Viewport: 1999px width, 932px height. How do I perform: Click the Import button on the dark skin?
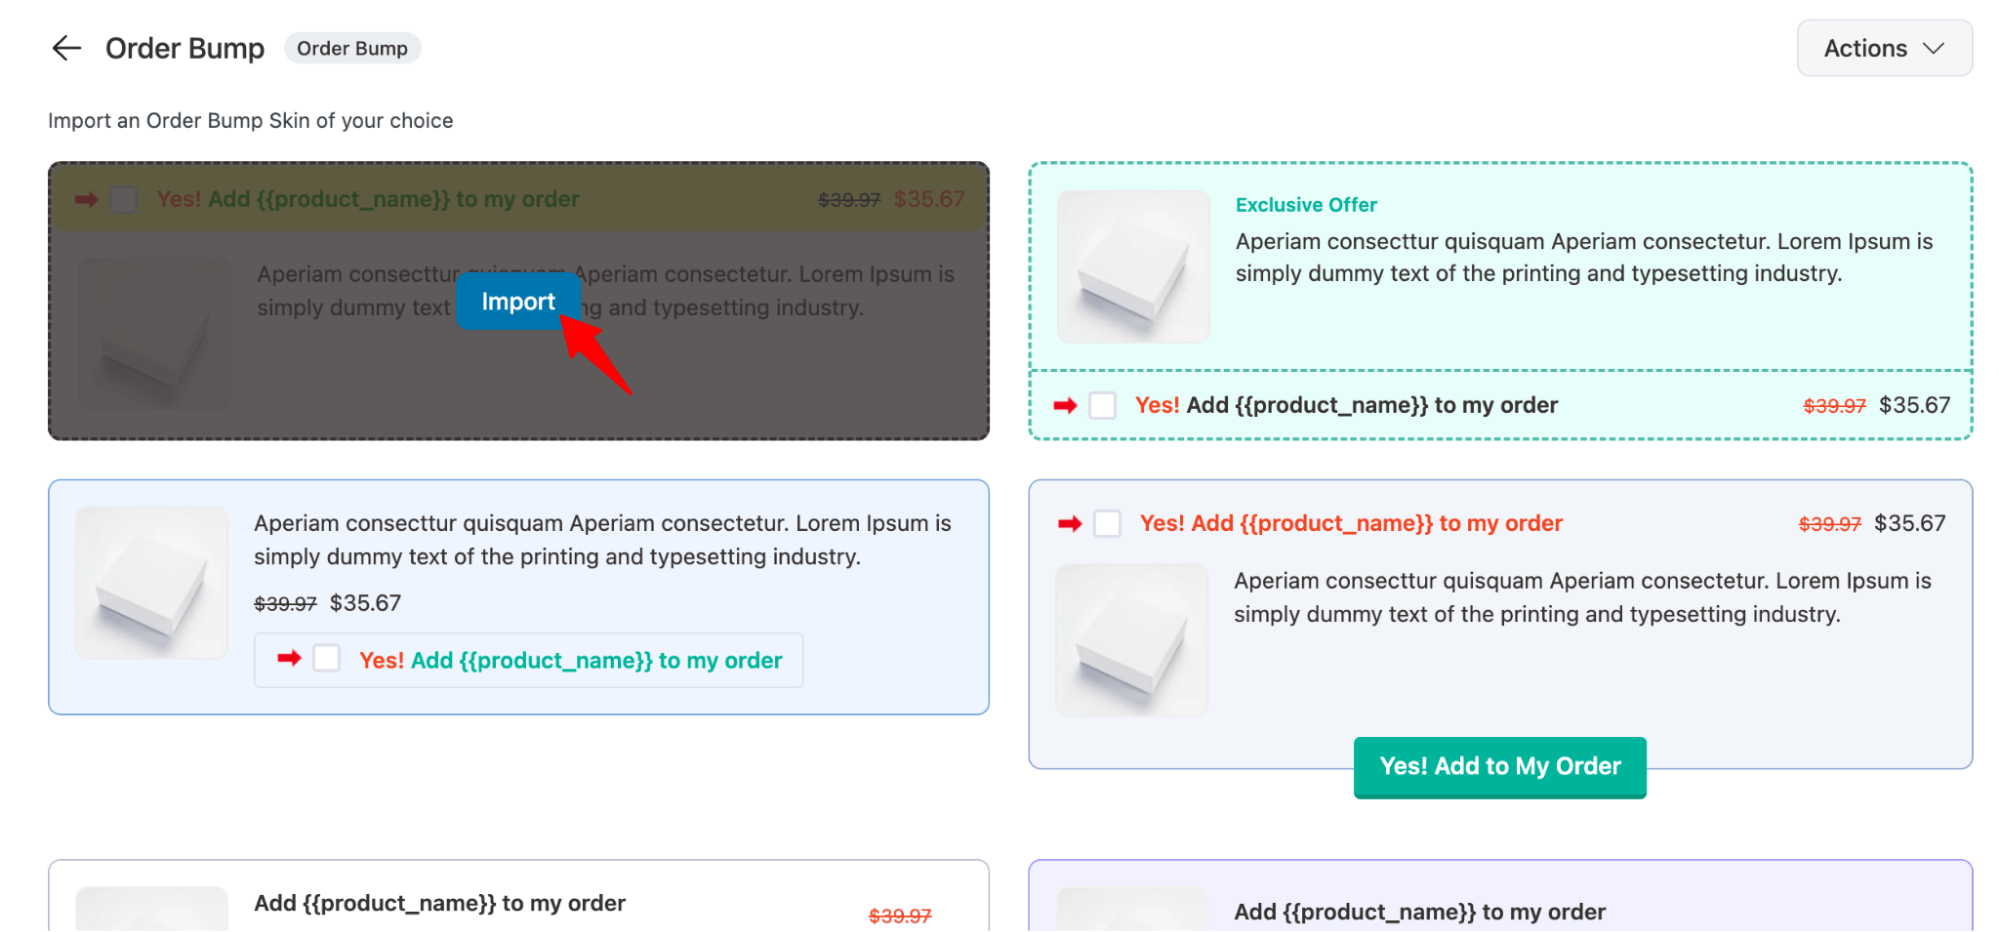coord(518,301)
